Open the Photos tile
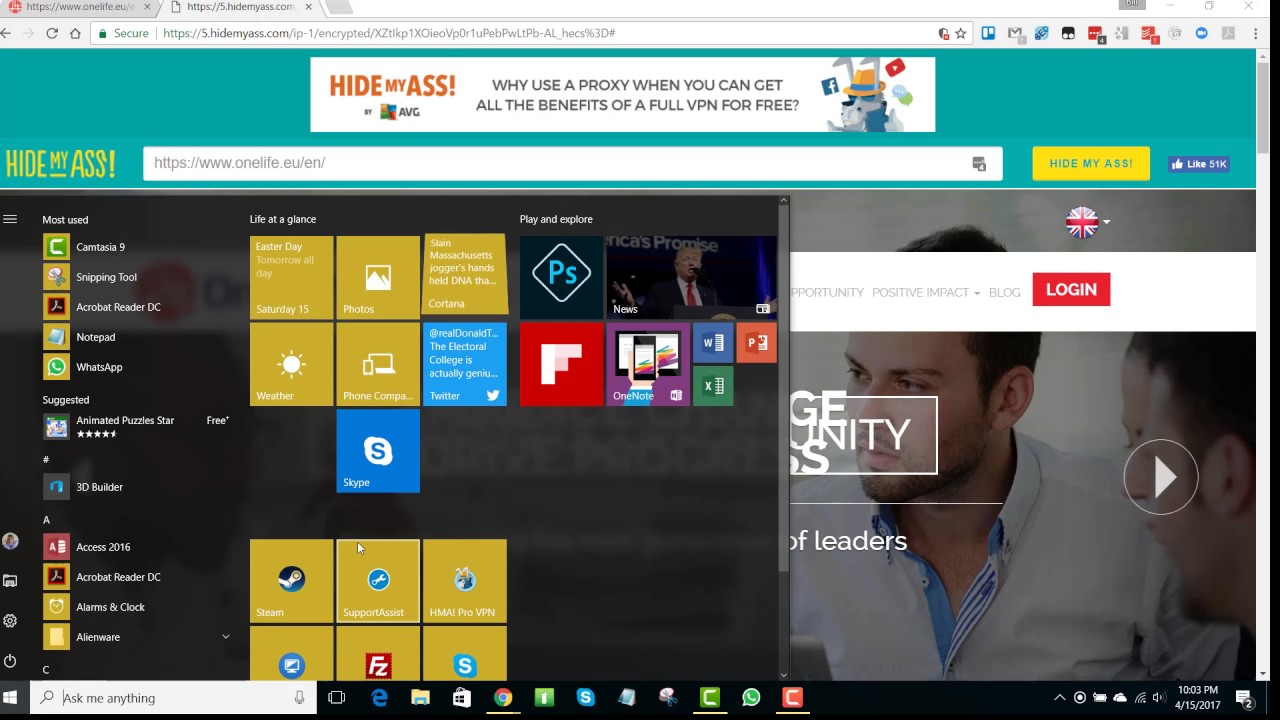Image resolution: width=1280 pixels, height=720 pixels. point(378,277)
